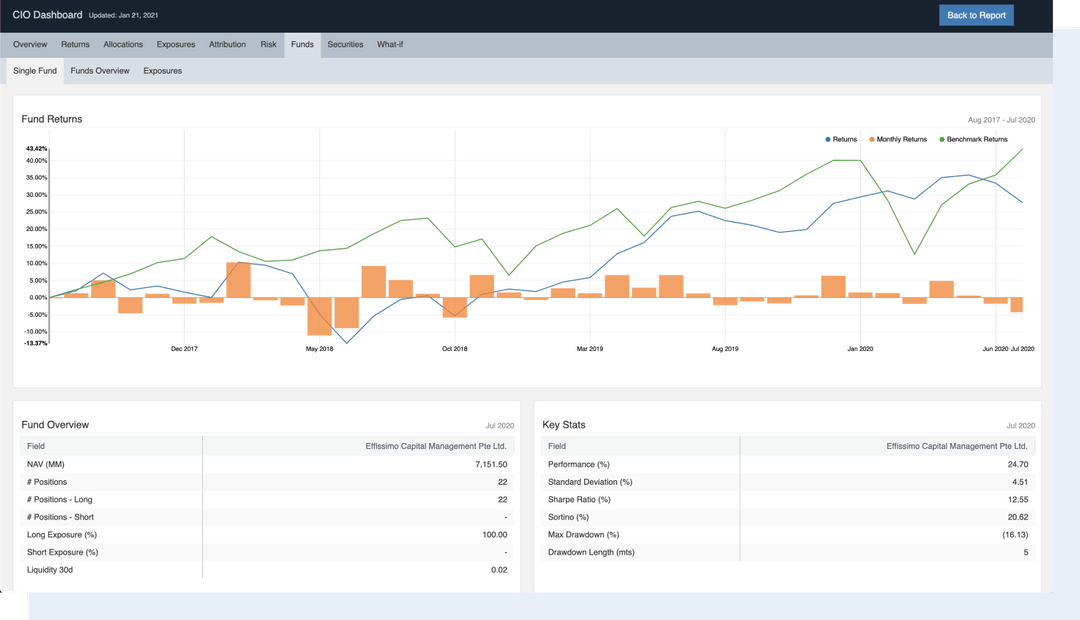Open the Jul 2020 date selector on Key Stats
The image size is (1080, 620).
(x=1019, y=424)
